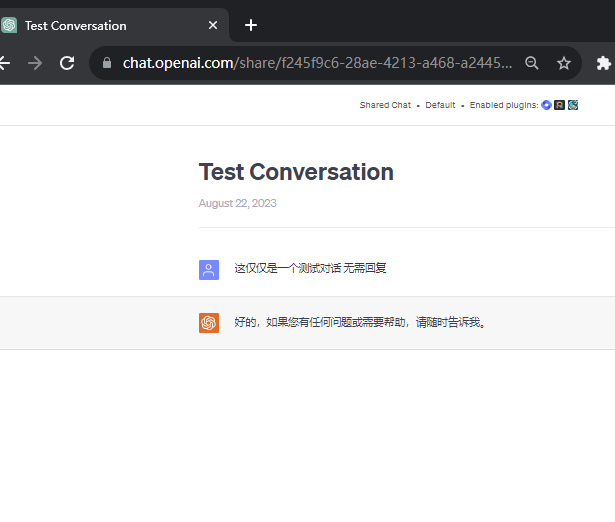Go back in browser history
The image size is (615, 522).
pos(5,63)
